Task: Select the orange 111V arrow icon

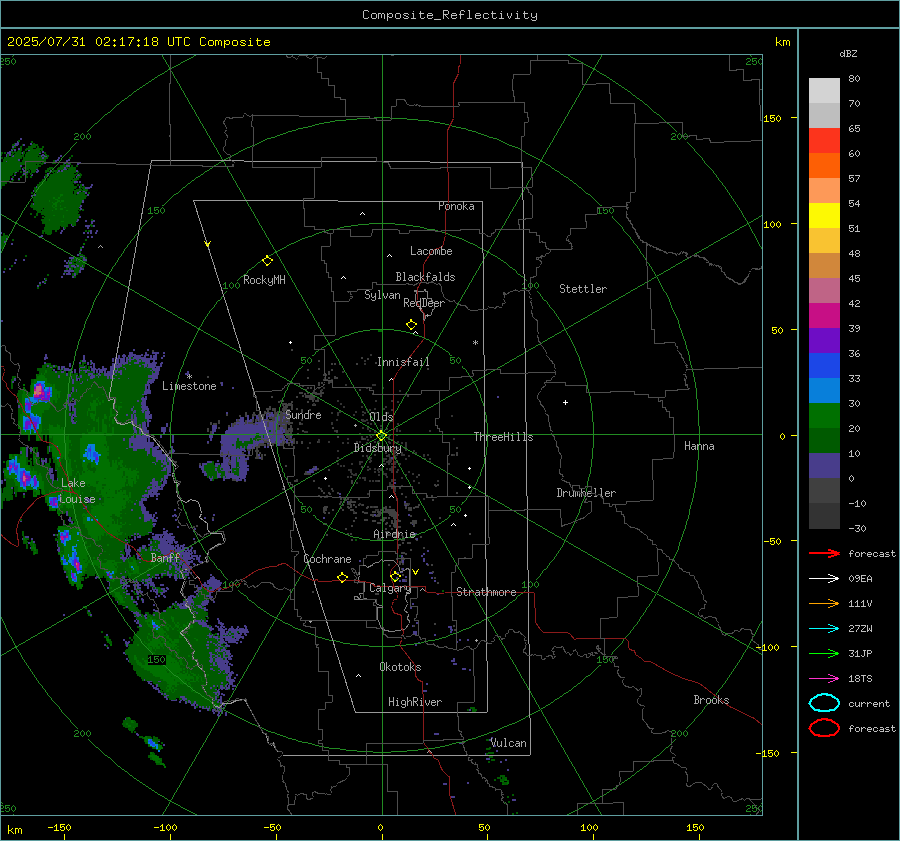Action: [x=824, y=603]
